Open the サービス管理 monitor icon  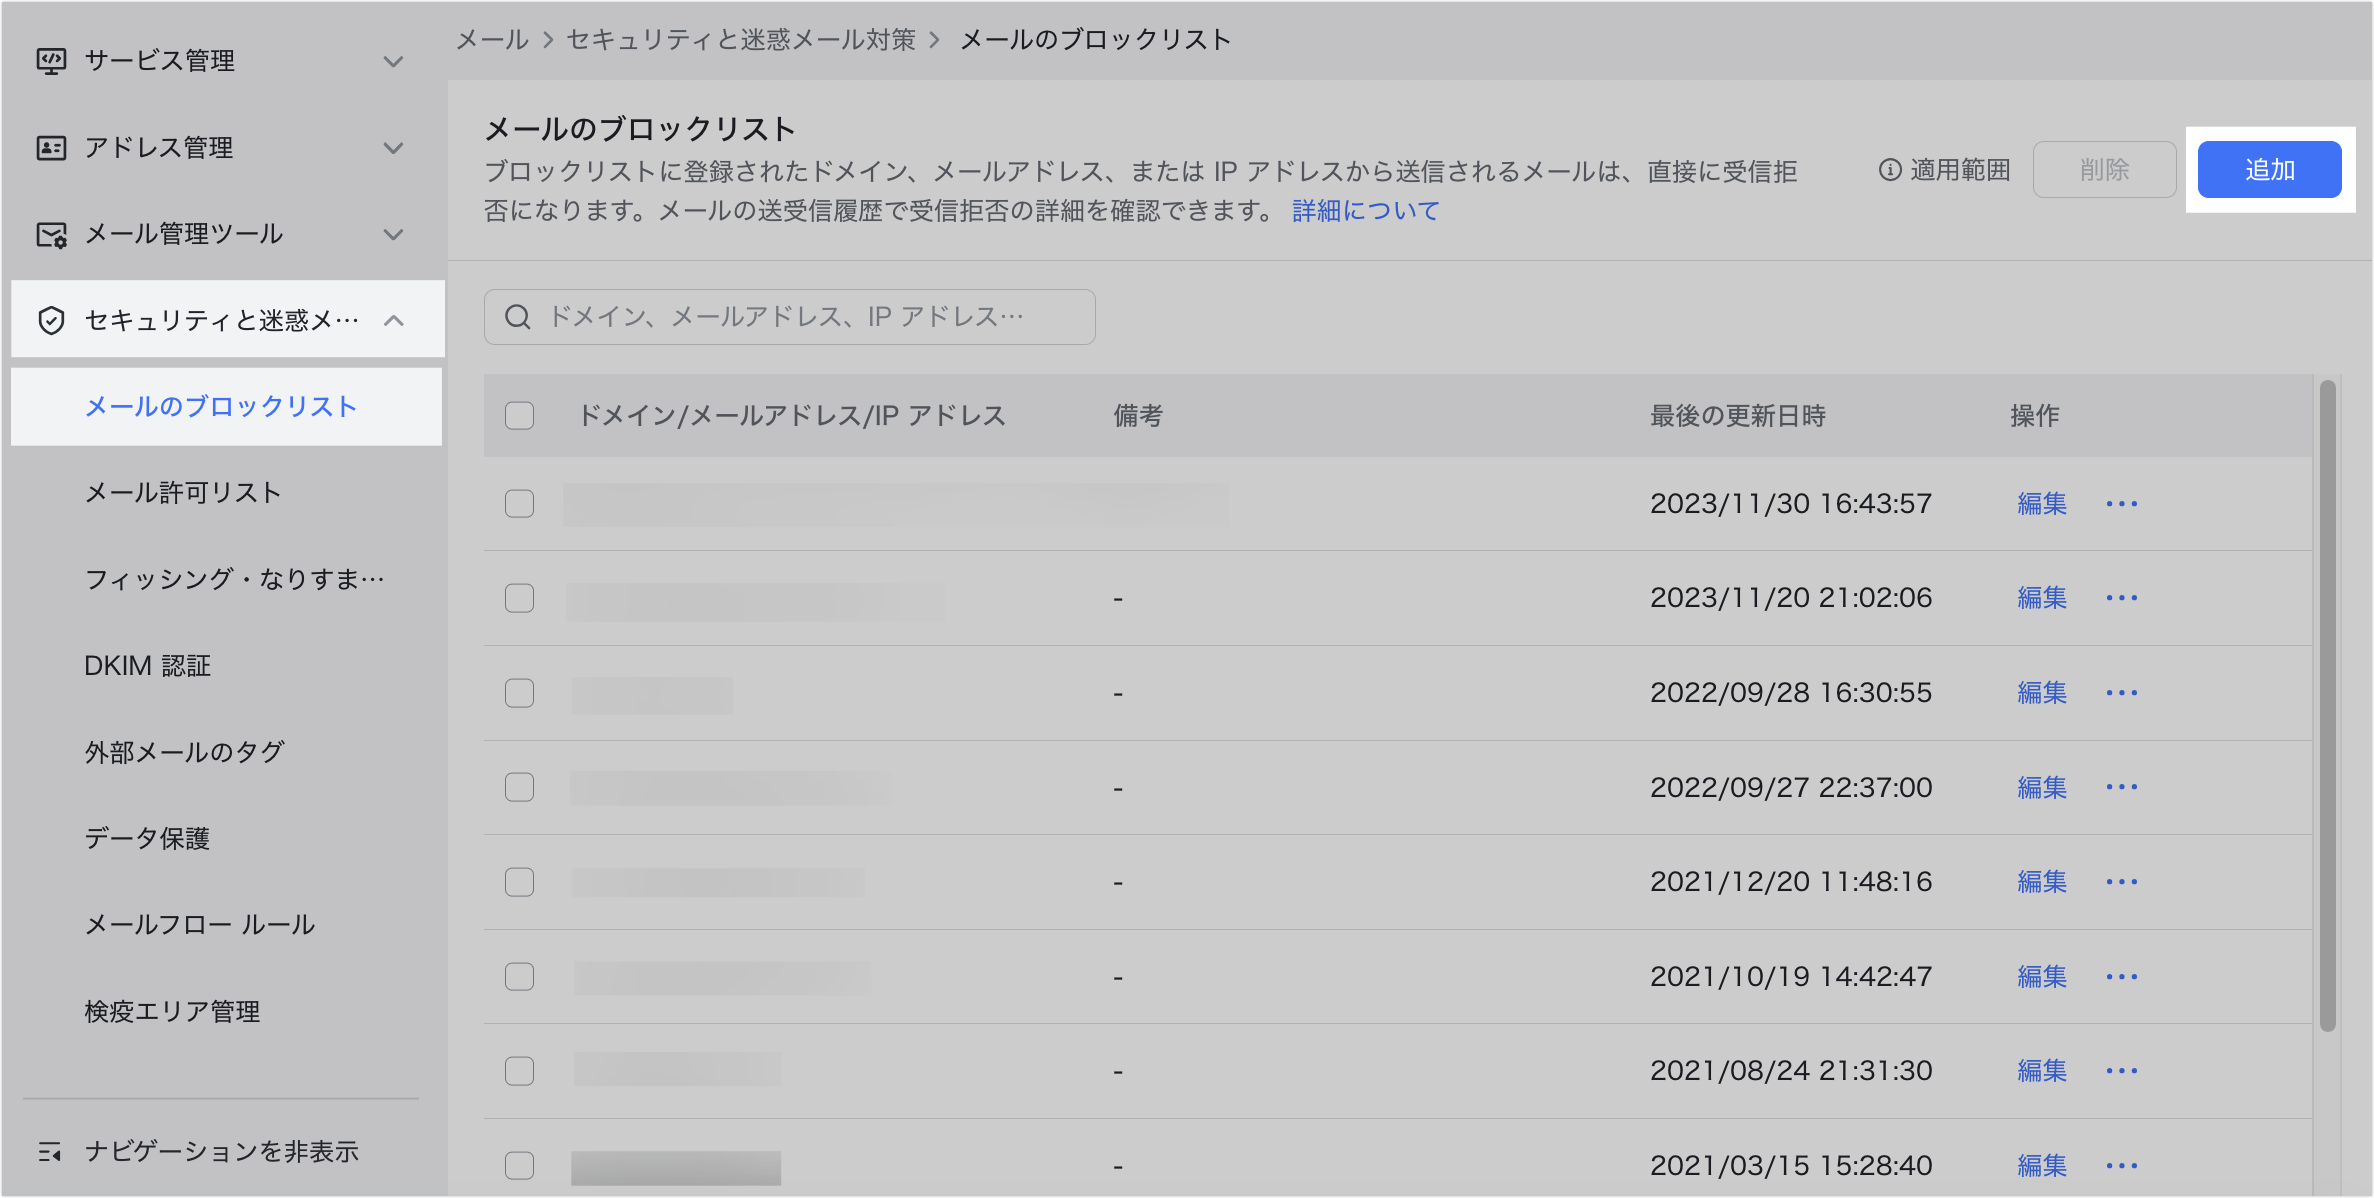click(51, 61)
